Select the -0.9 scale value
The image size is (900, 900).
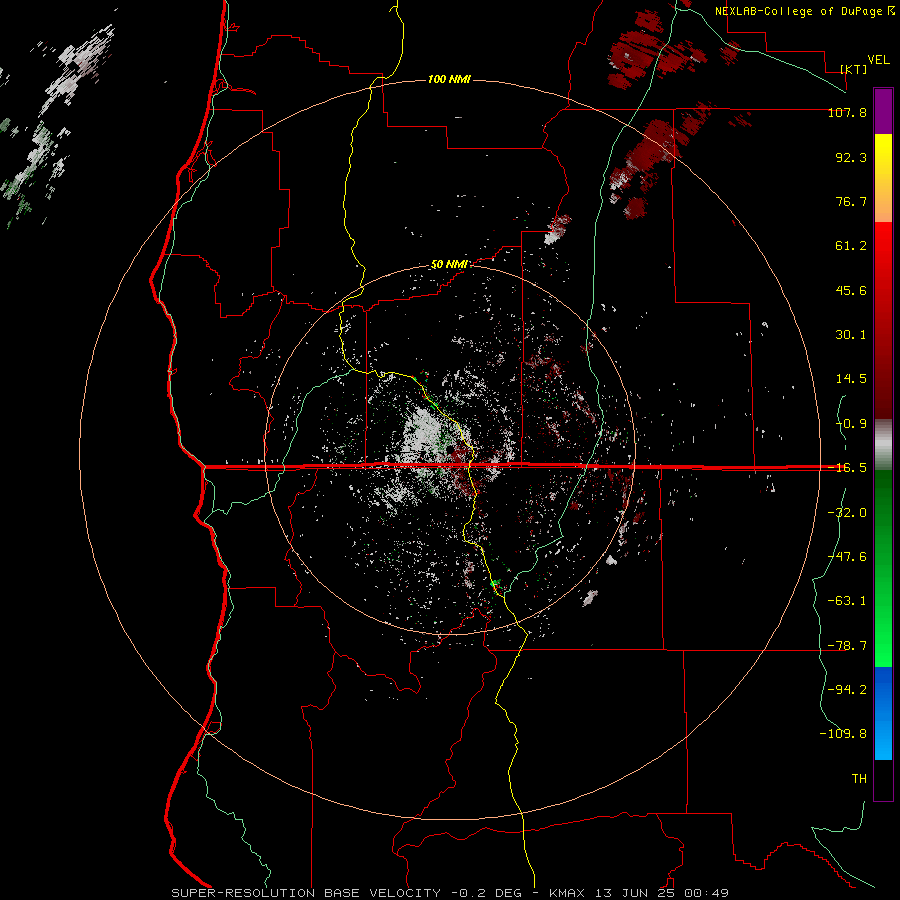click(851, 424)
